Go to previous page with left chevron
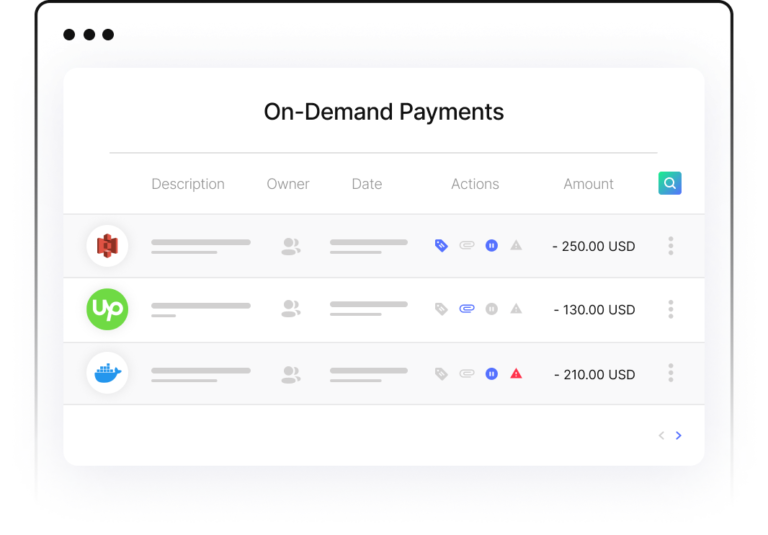The width and height of the screenshot is (768, 535). coord(661,435)
